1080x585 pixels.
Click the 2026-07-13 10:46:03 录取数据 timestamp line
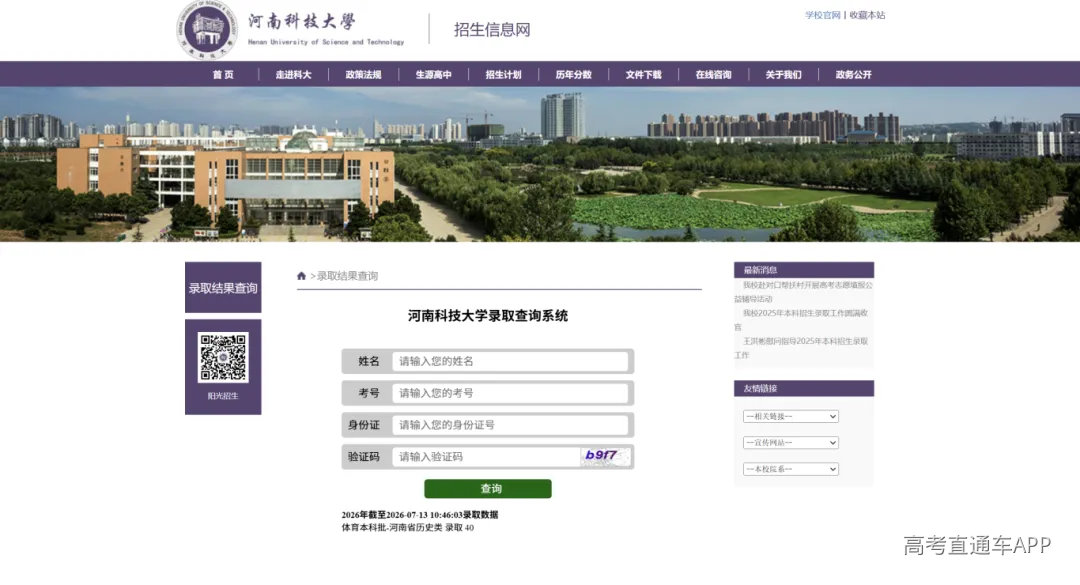pos(419,515)
